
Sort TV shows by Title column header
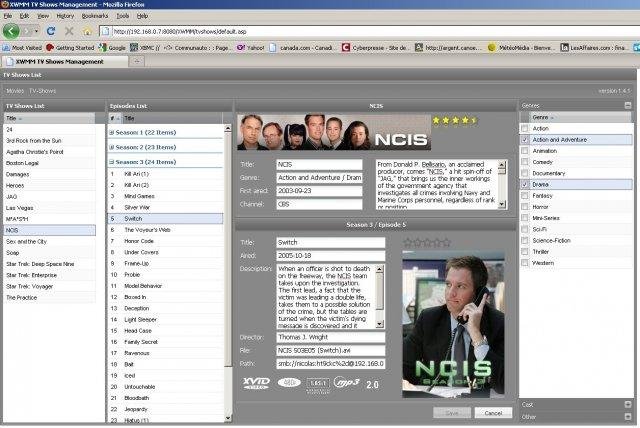click(x=49, y=118)
